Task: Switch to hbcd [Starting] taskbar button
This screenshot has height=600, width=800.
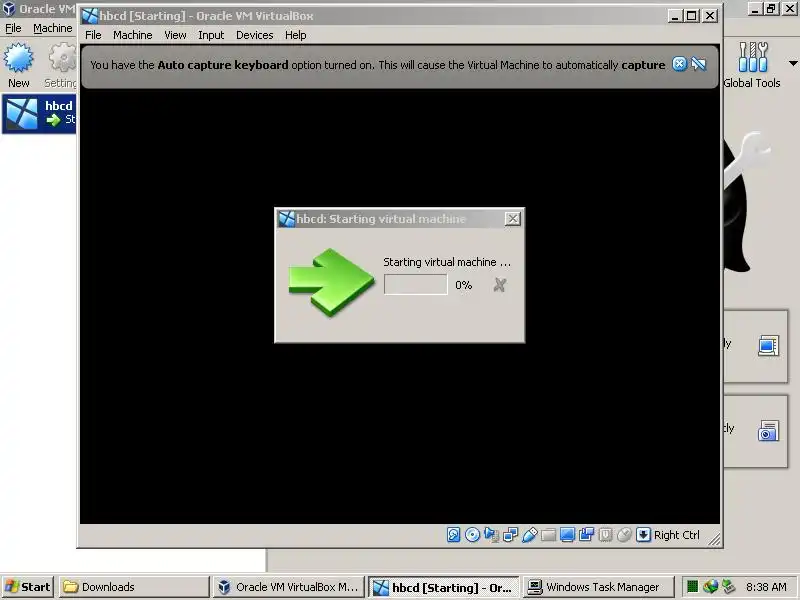Action: pyautogui.click(x=443, y=587)
